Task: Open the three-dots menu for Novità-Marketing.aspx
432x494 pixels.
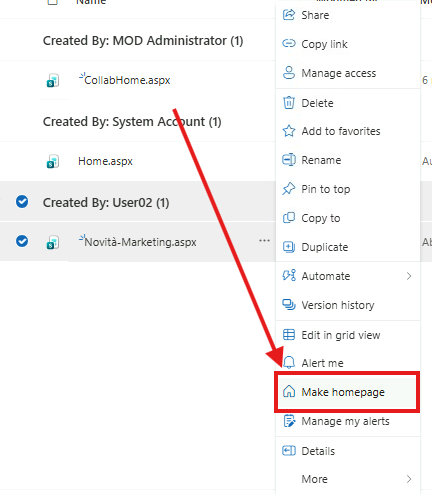Action: [264, 240]
